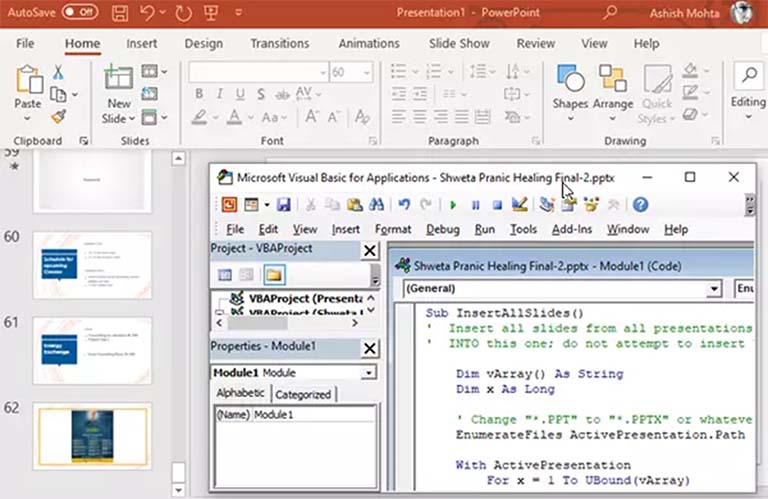Click the Redo icon in the title bar
This screenshot has height=499, width=768.
[x=183, y=13]
